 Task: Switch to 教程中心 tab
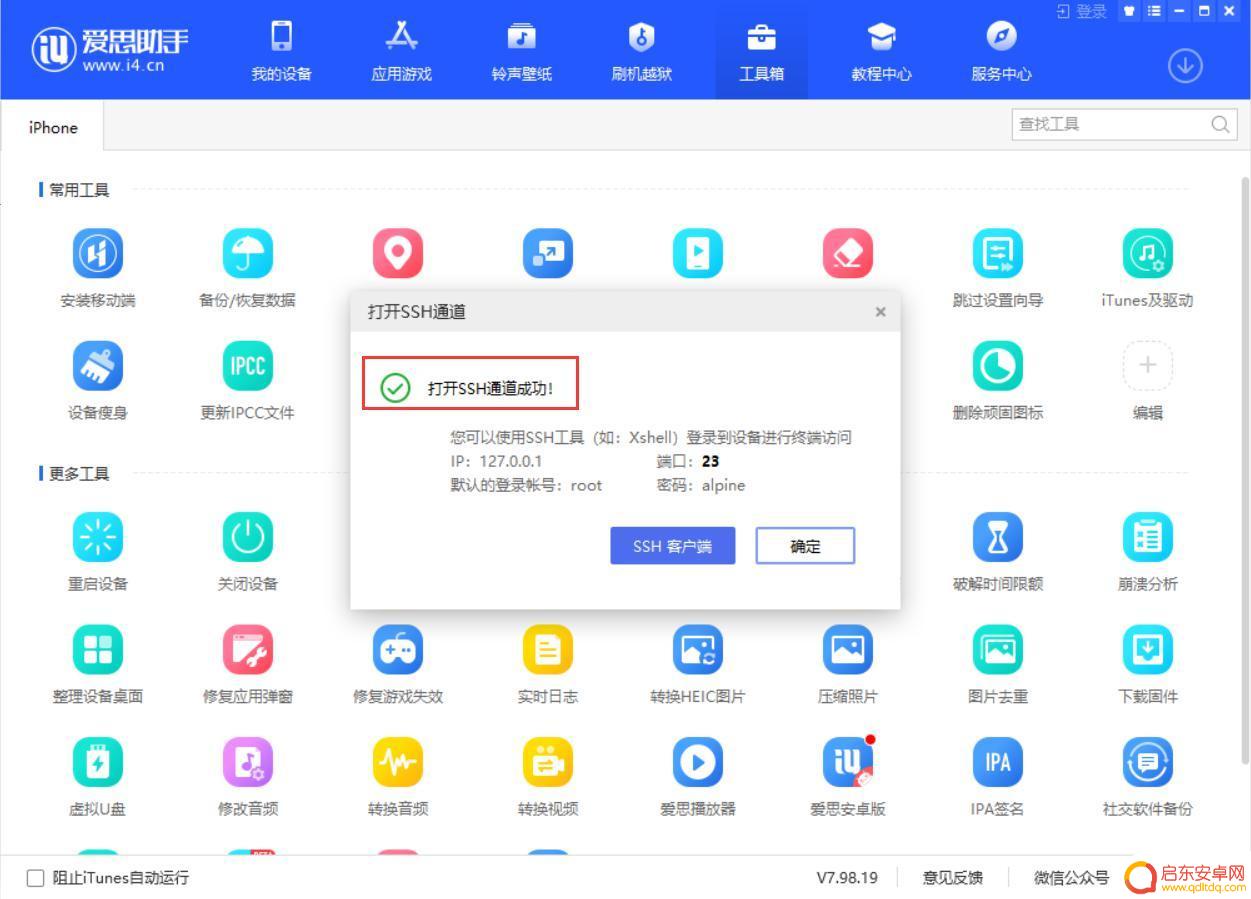(x=882, y=52)
